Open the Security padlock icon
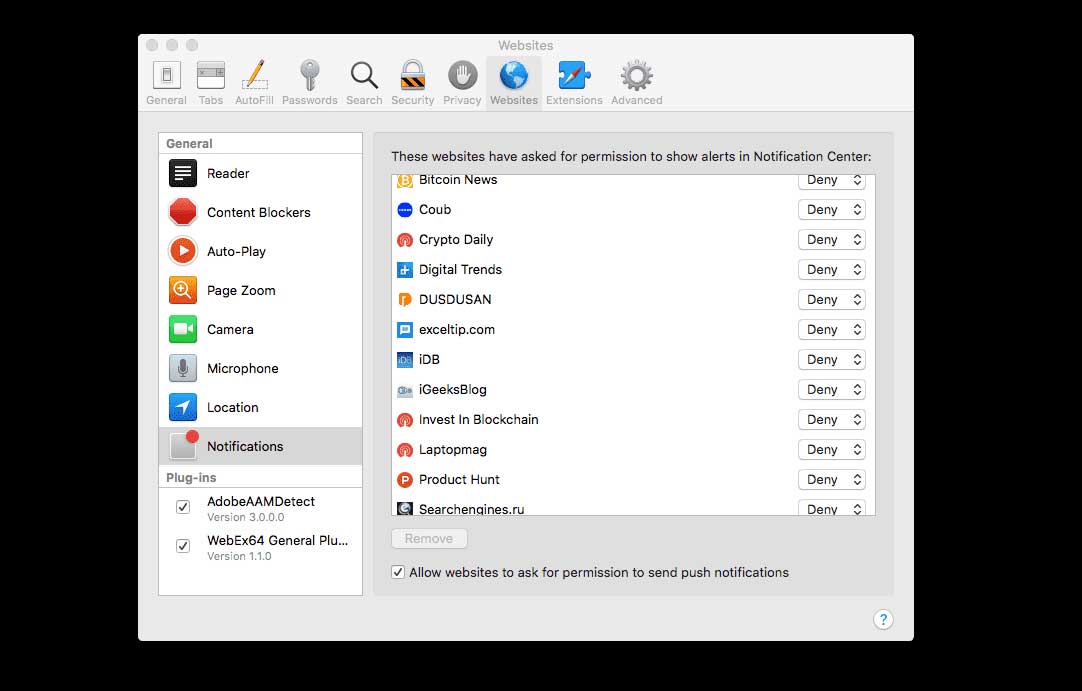Image resolution: width=1082 pixels, height=691 pixels. (x=413, y=75)
